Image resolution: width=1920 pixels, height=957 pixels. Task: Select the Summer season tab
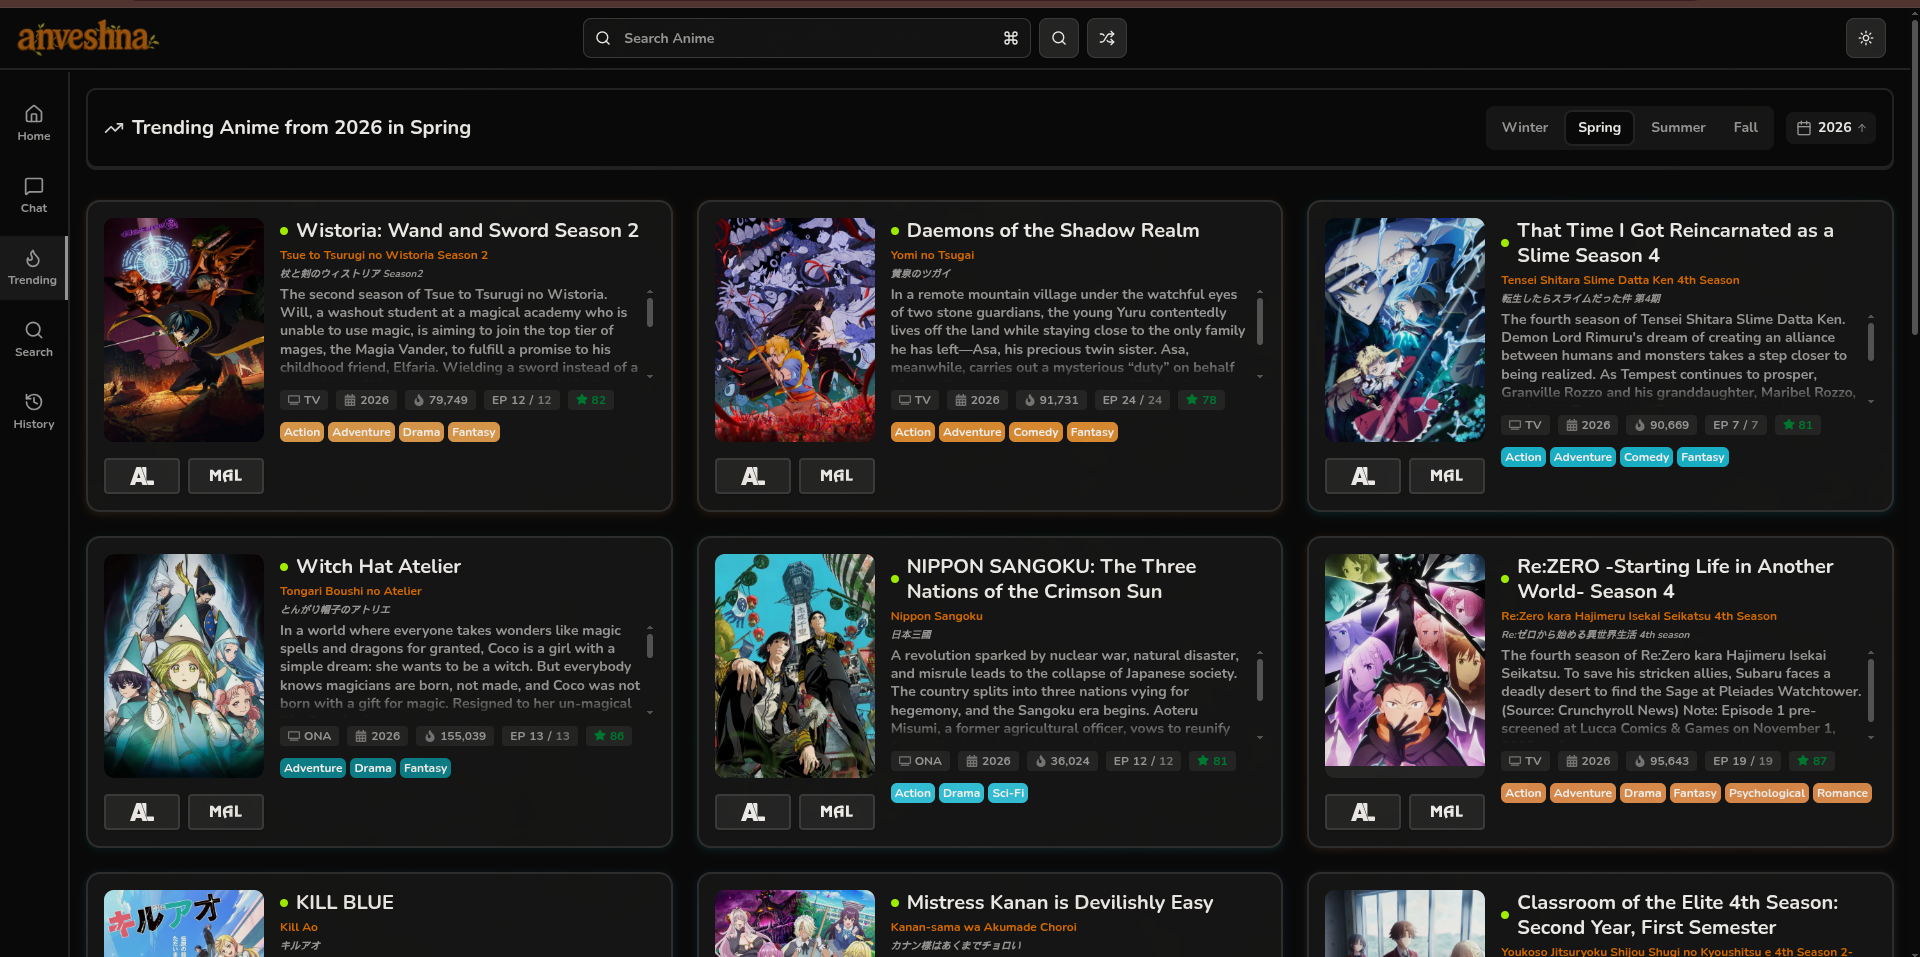(x=1677, y=127)
